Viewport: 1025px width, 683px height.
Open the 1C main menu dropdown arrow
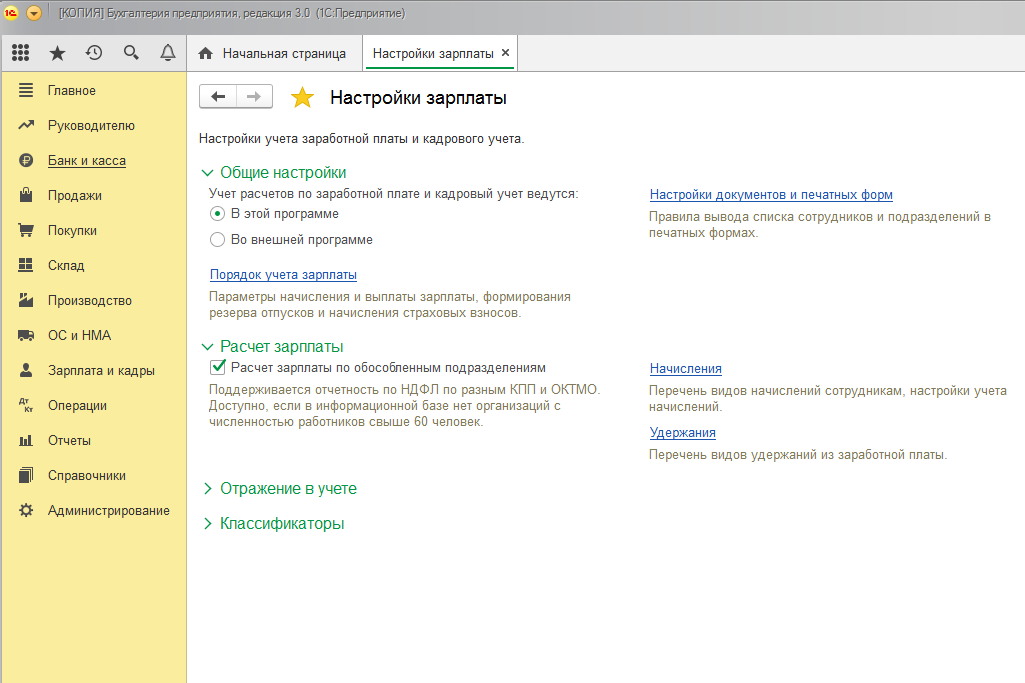coord(34,13)
